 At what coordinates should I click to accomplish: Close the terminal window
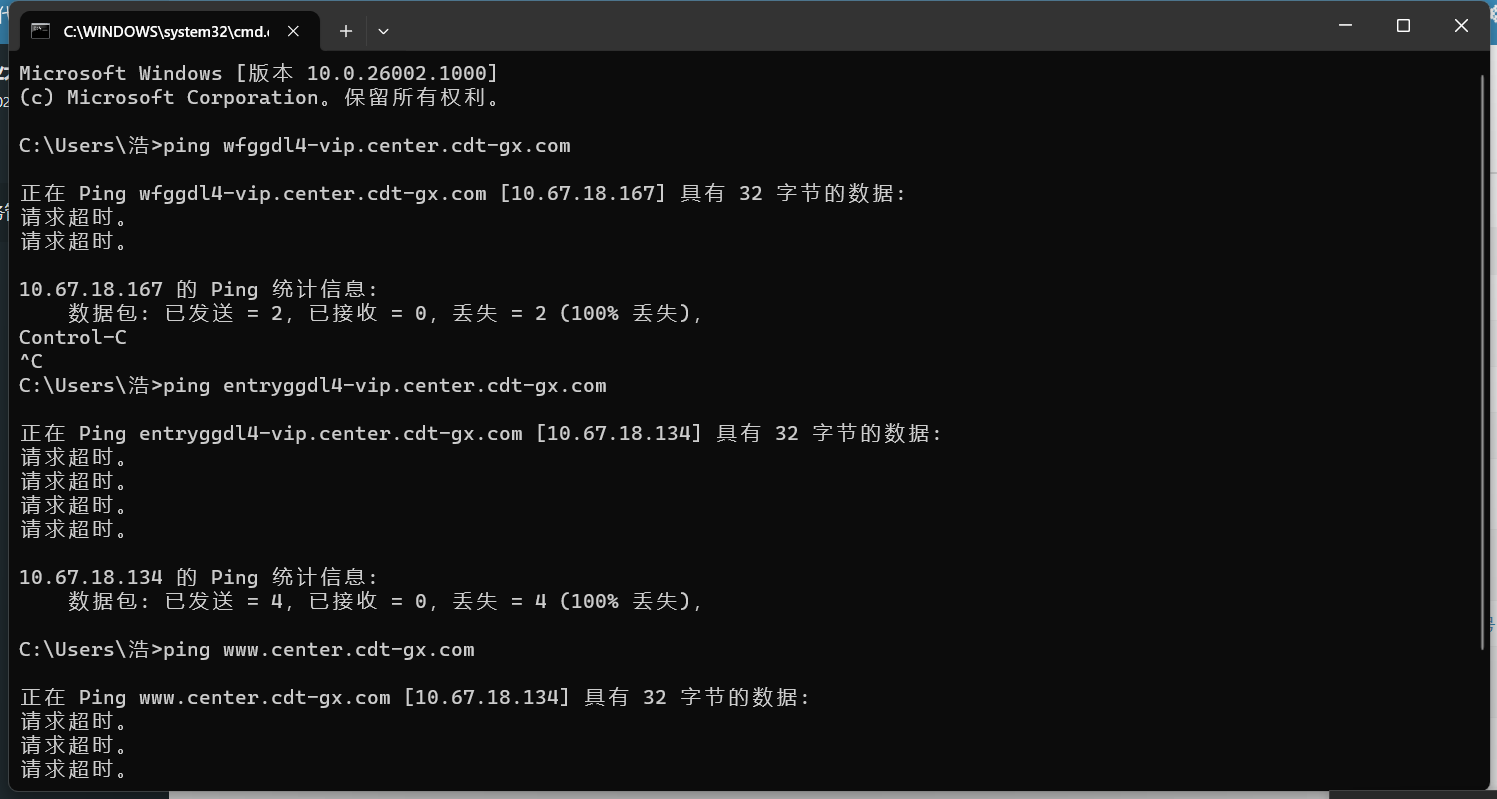click(1462, 26)
